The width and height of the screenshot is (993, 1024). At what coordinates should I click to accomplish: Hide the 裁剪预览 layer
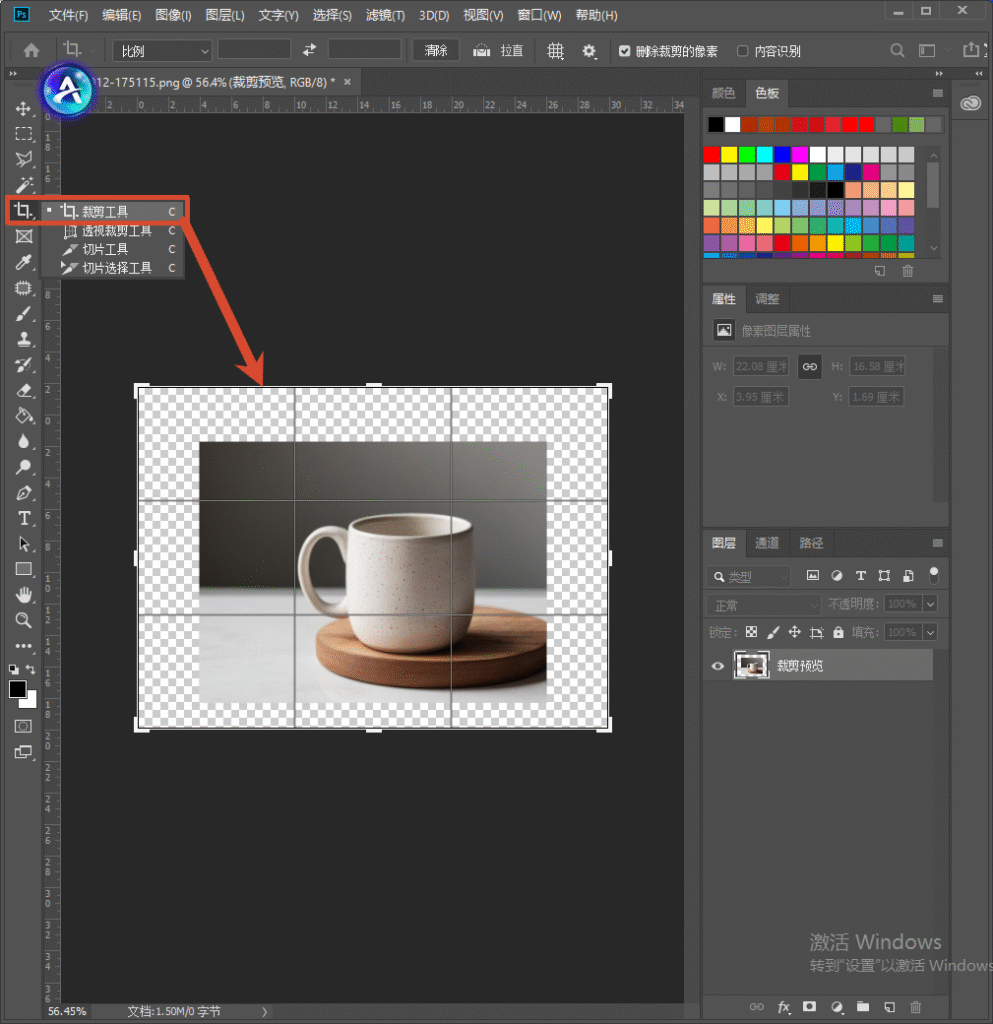coord(717,666)
